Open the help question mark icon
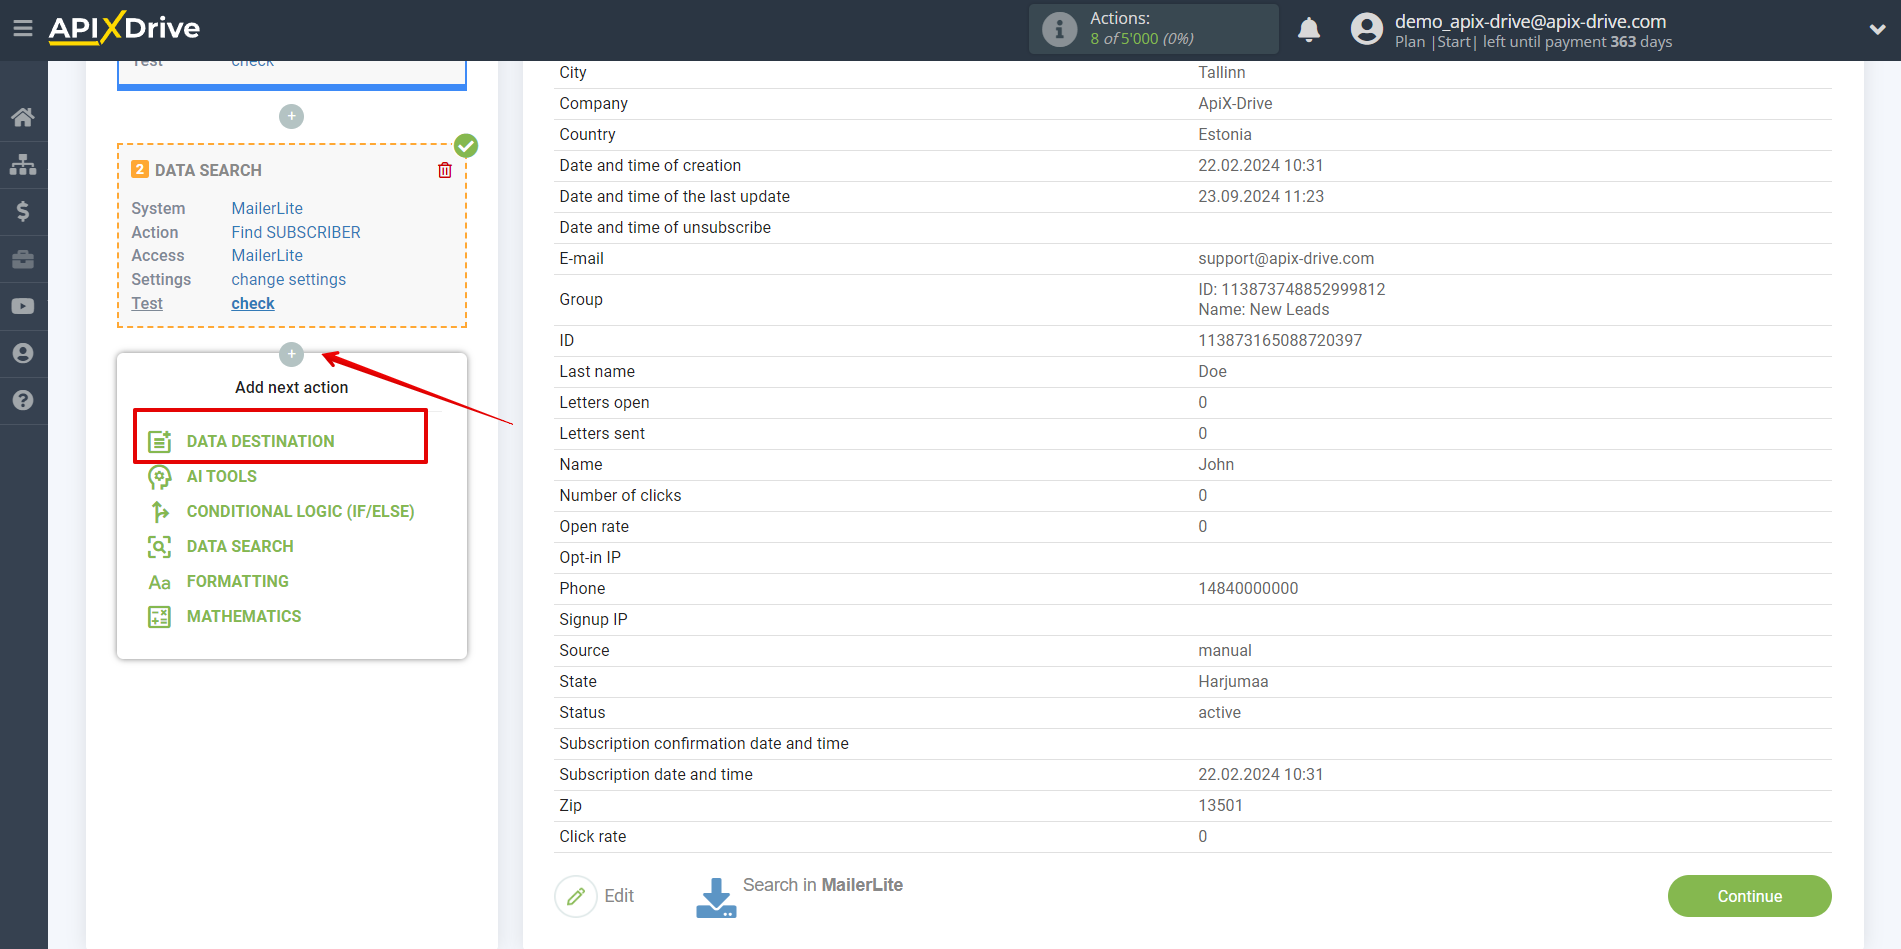This screenshot has width=1901, height=949. (x=23, y=400)
